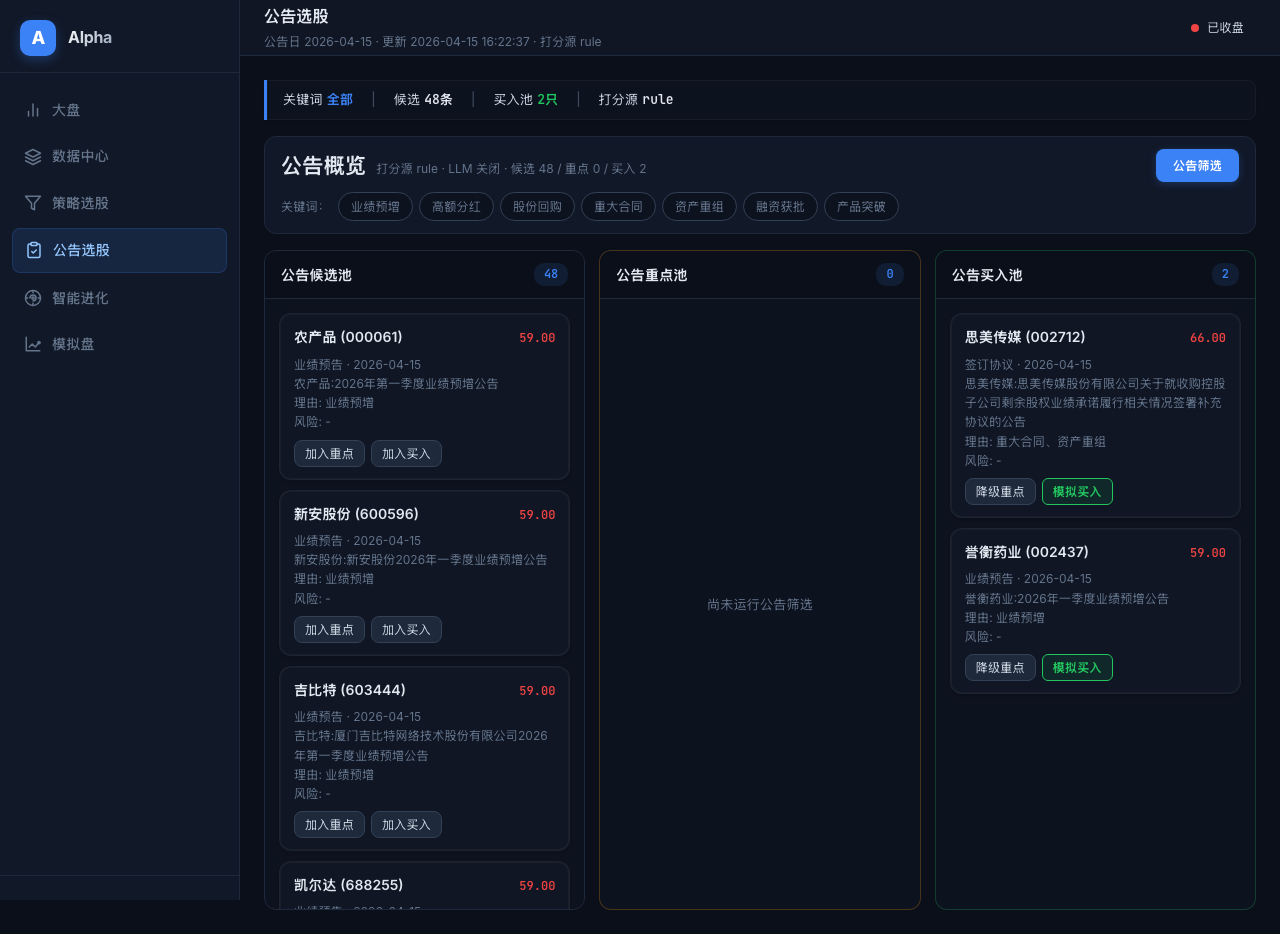Click 模拟买入 on 誉衡药业 card

(1077, 667)
